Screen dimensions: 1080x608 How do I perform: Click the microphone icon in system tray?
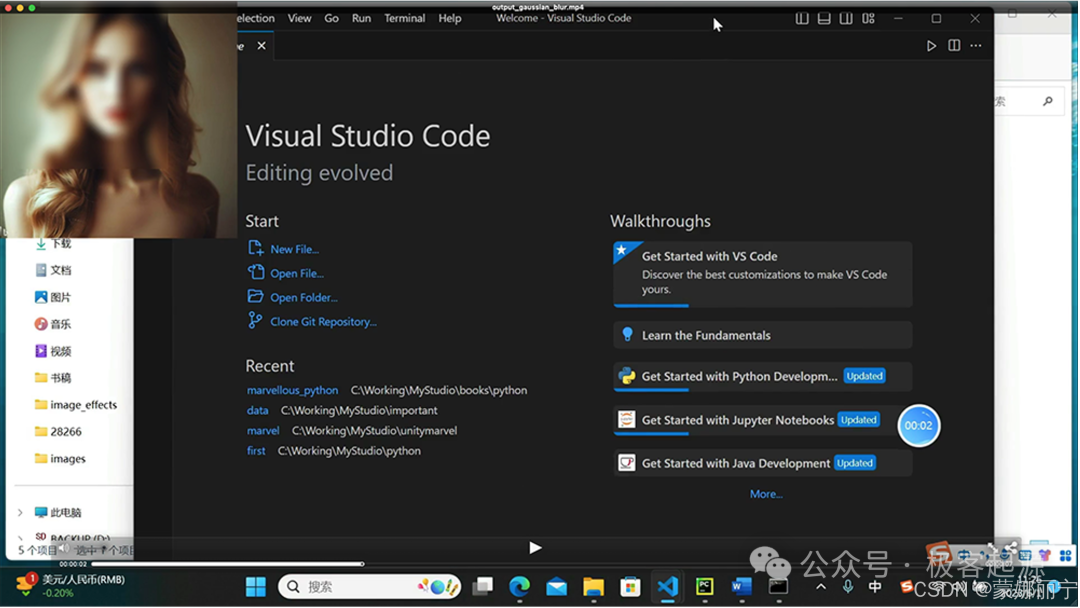click(848, 587)
